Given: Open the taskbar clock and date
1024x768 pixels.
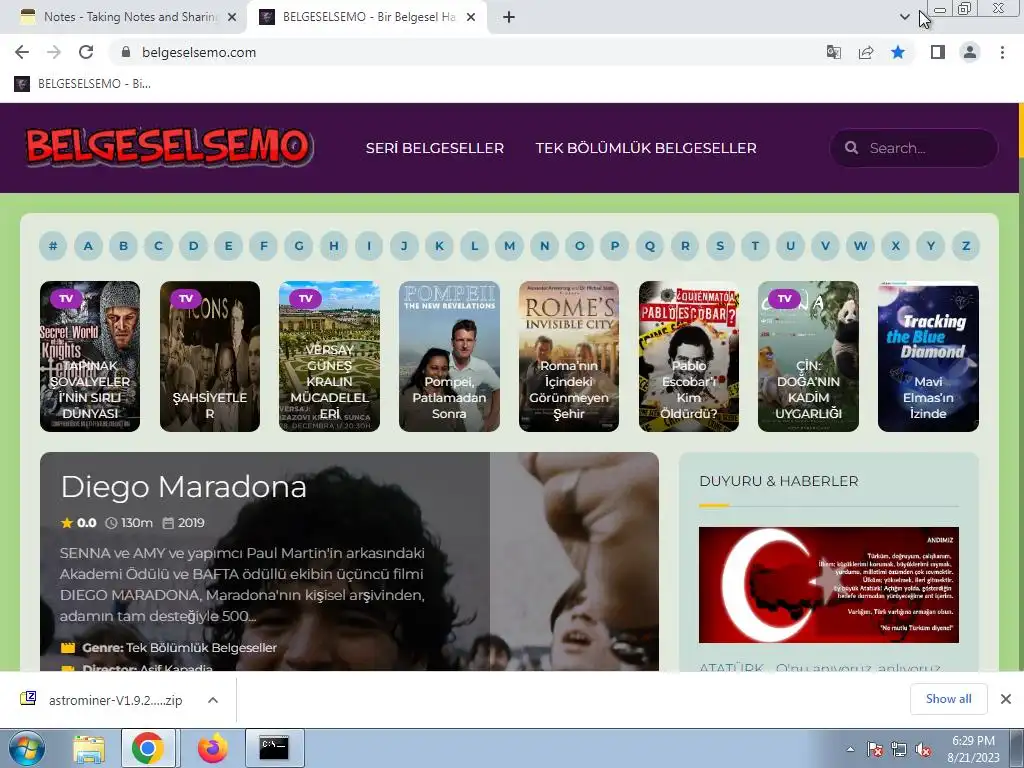Looking at the screenshot, I should tap(973, 749).
